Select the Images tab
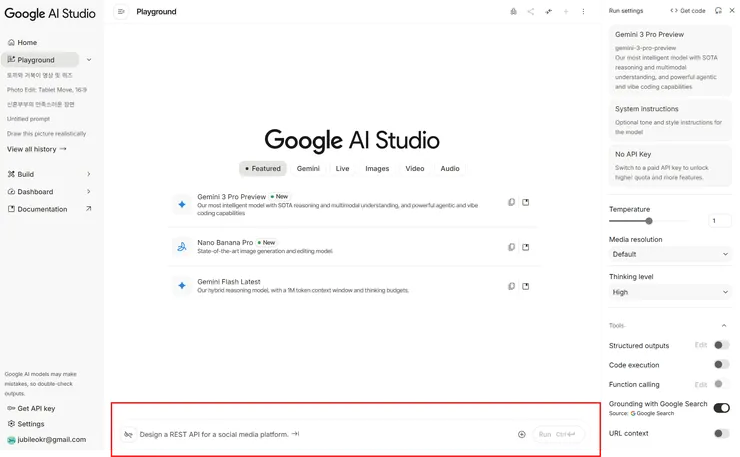 [x=377, y=169]
